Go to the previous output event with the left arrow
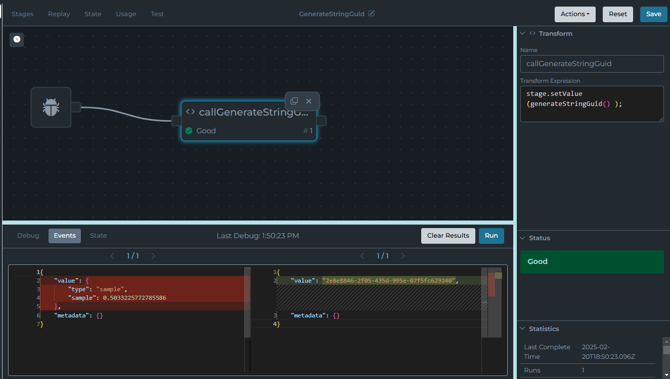 point(362,256)
